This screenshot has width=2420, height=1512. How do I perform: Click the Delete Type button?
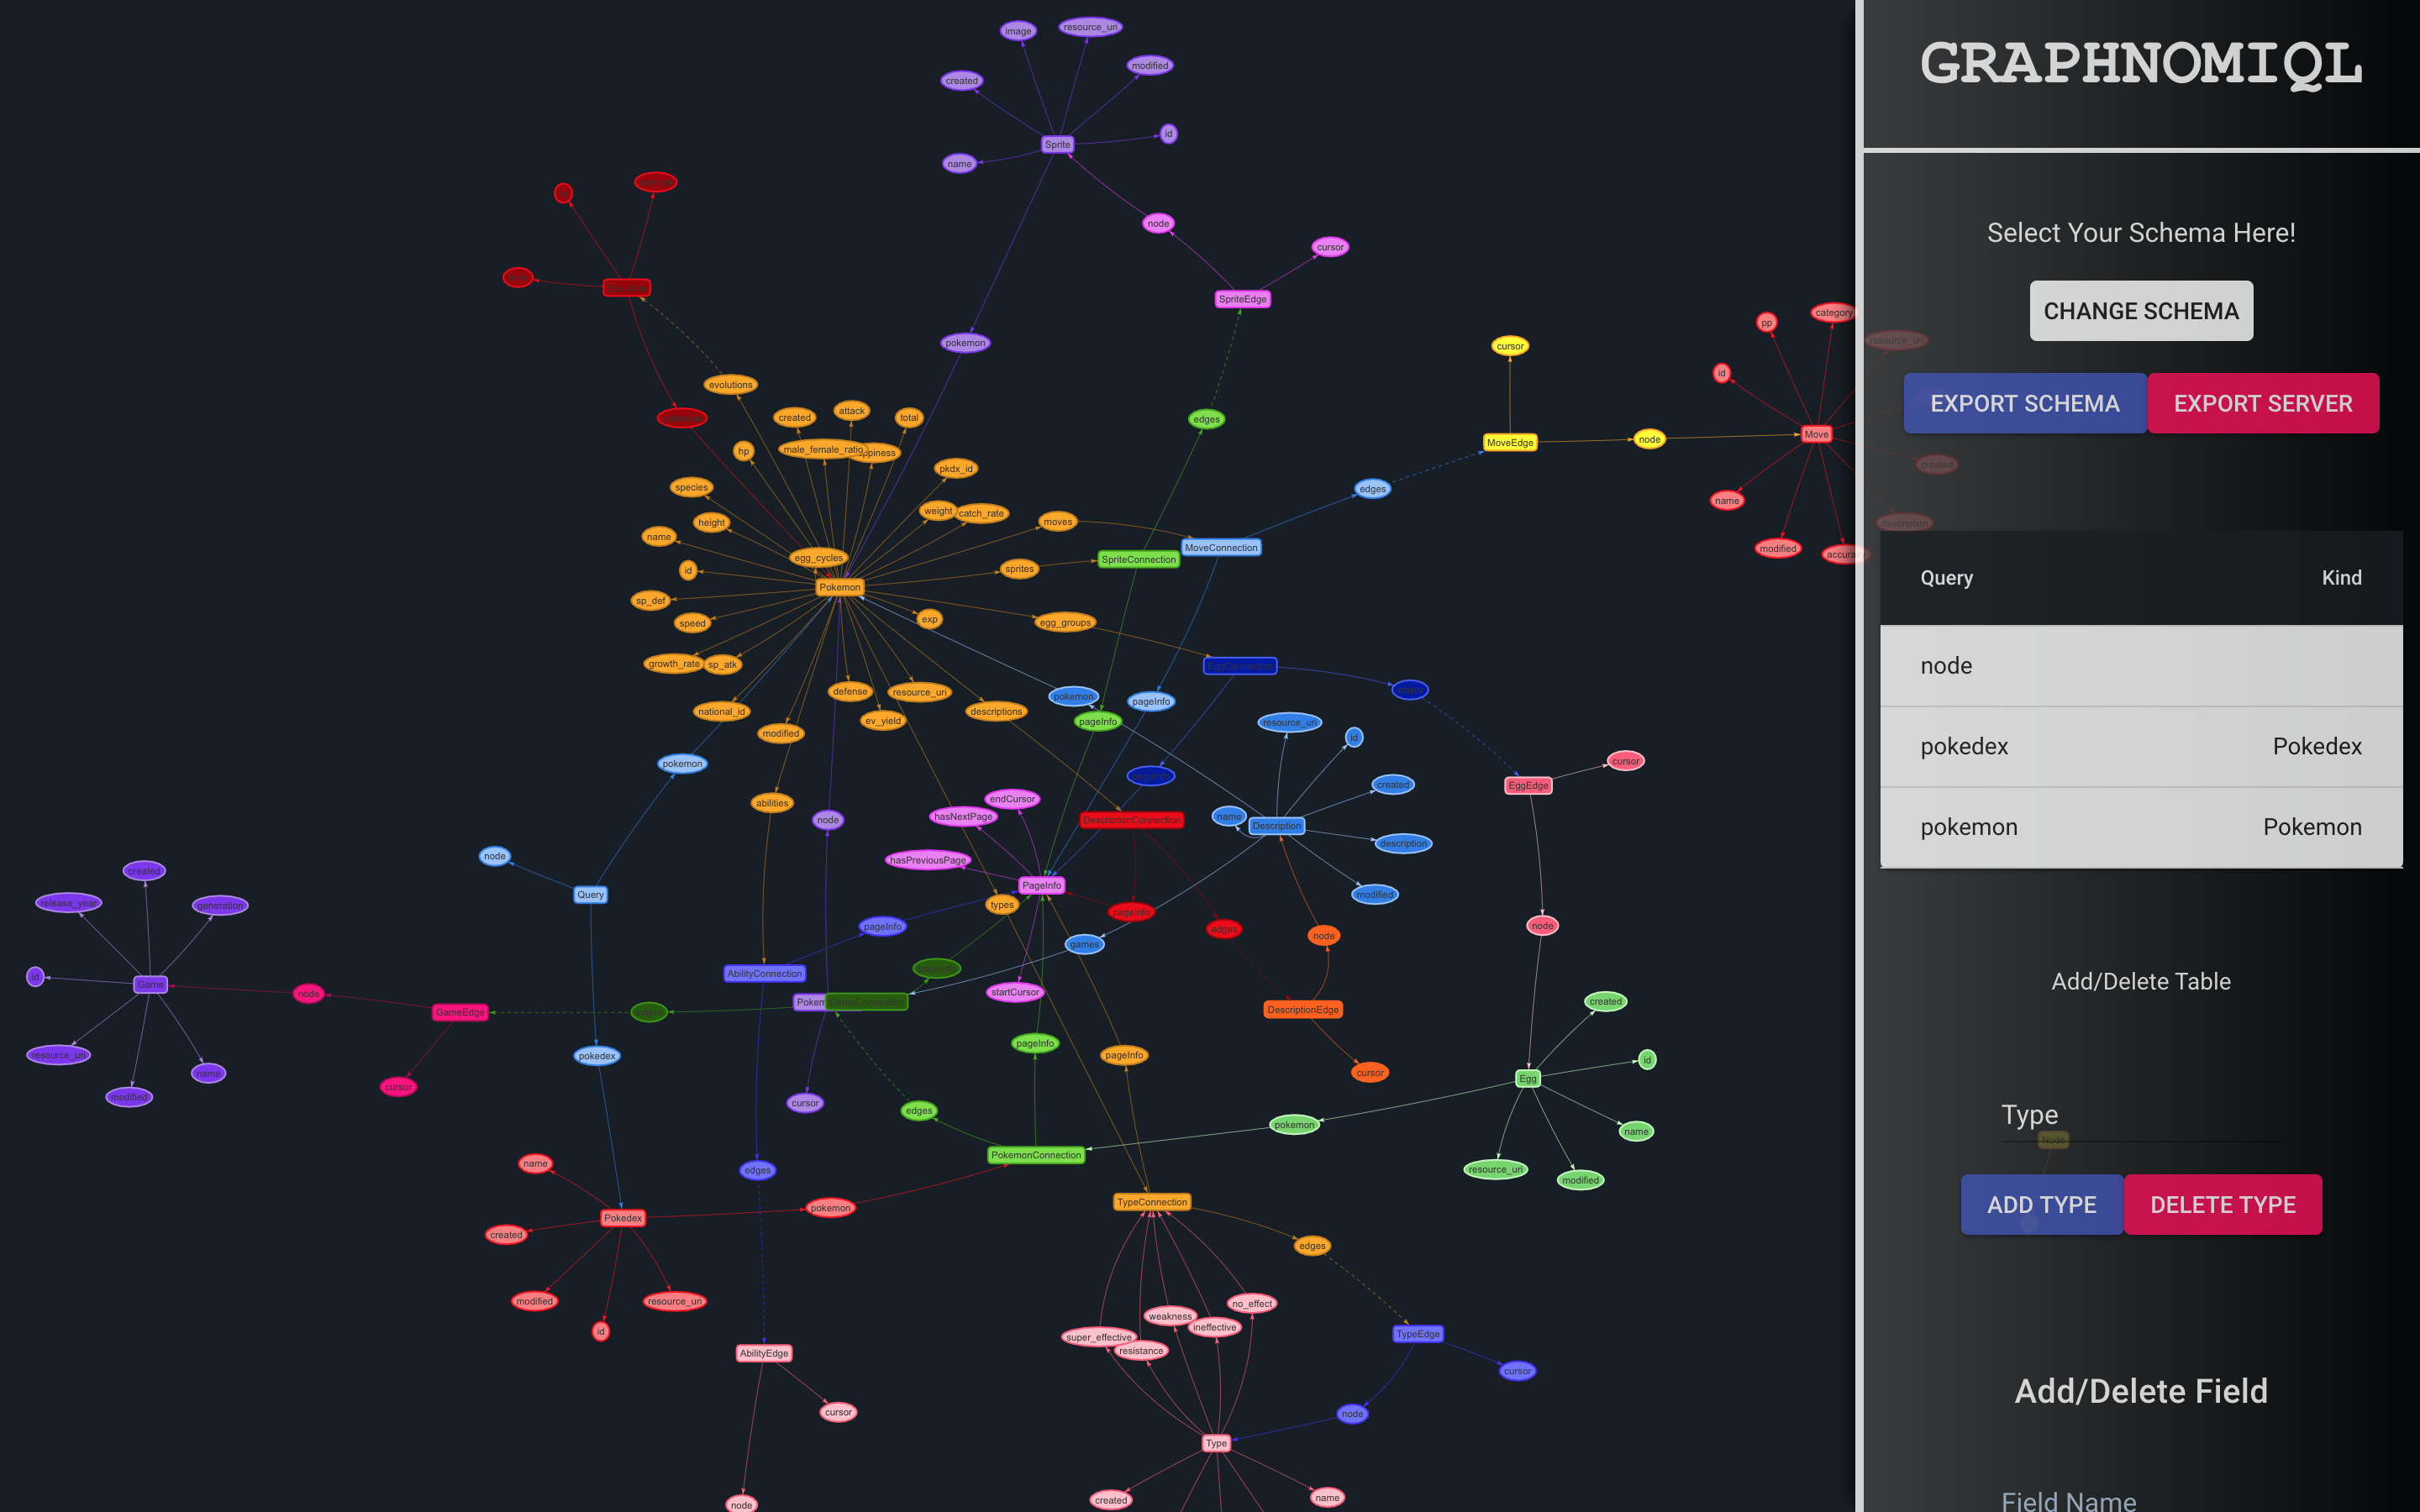(2222, 1205)
